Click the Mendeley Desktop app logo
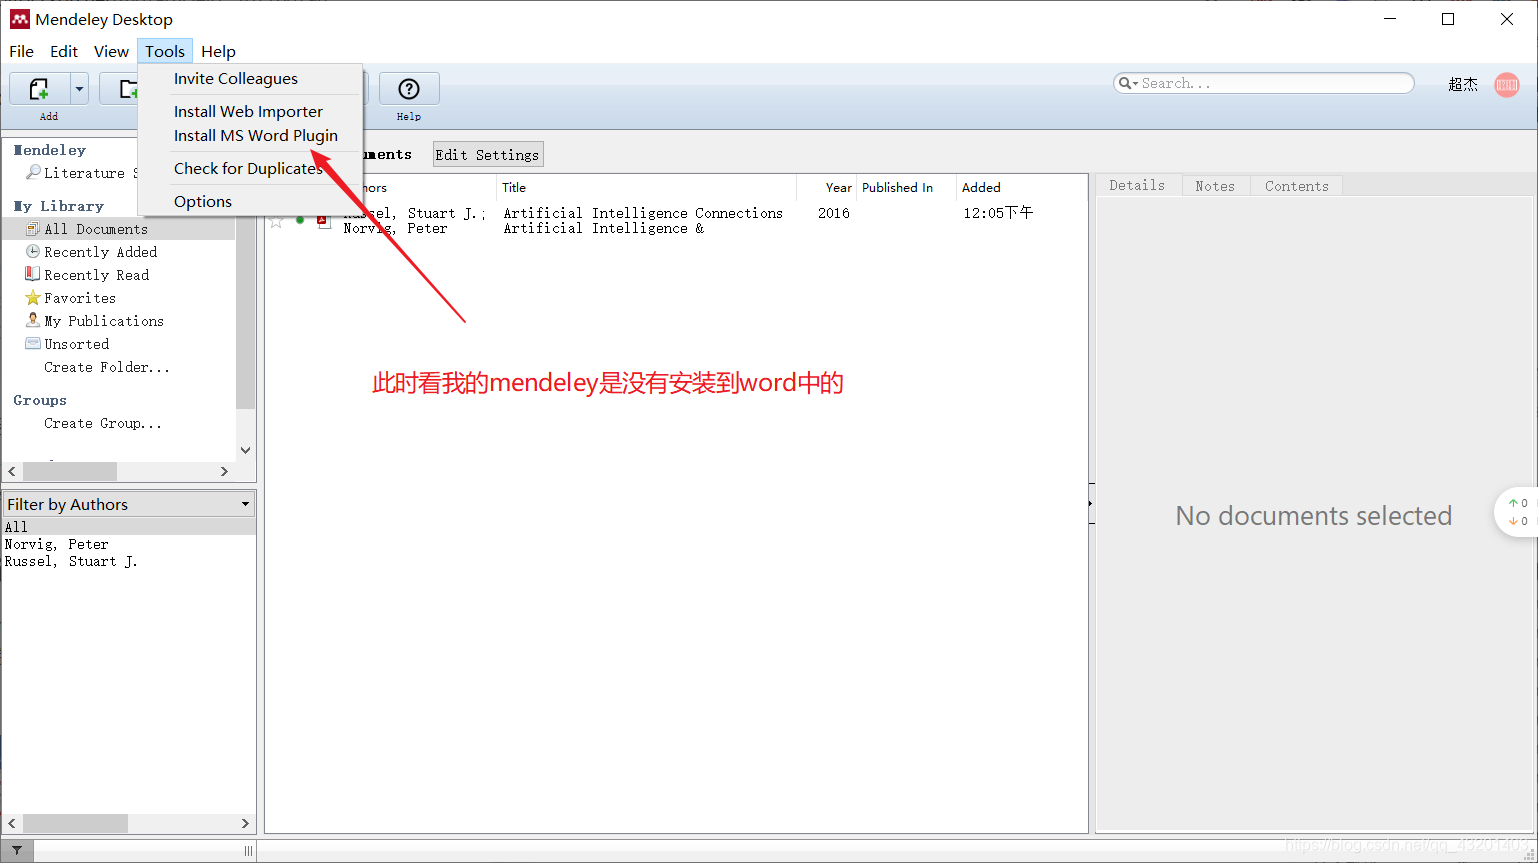The image size is (1538, 863). coord(19,19)
